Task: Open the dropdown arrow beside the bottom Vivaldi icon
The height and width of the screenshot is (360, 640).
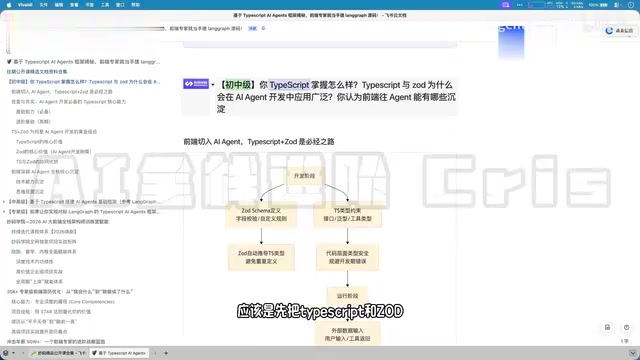Action: coord(13,353)
